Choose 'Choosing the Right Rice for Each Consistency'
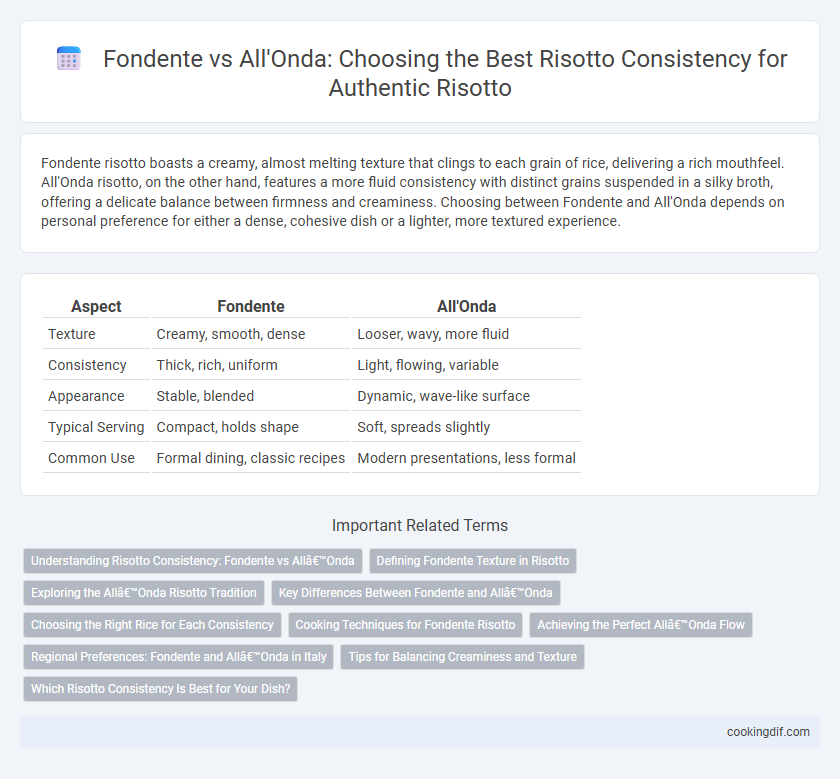The height and width of the screenshot is (779, 840). pos(153,625)
